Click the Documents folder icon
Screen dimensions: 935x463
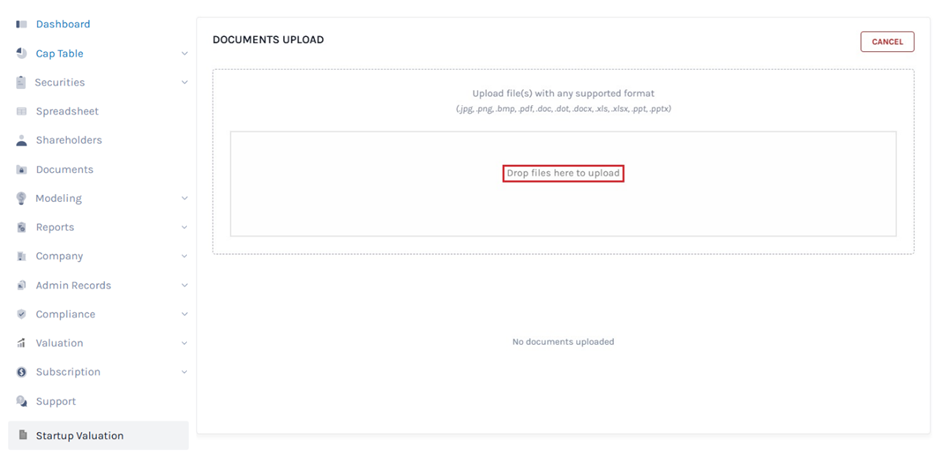21,170
